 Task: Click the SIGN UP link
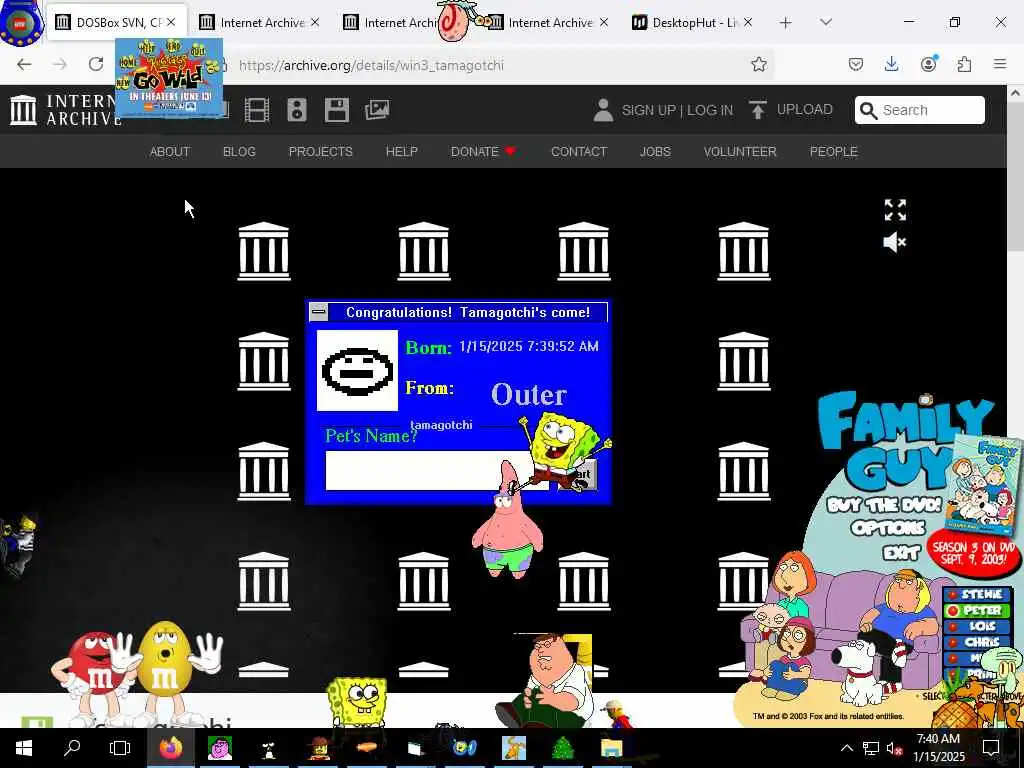[x=648, y=110]
